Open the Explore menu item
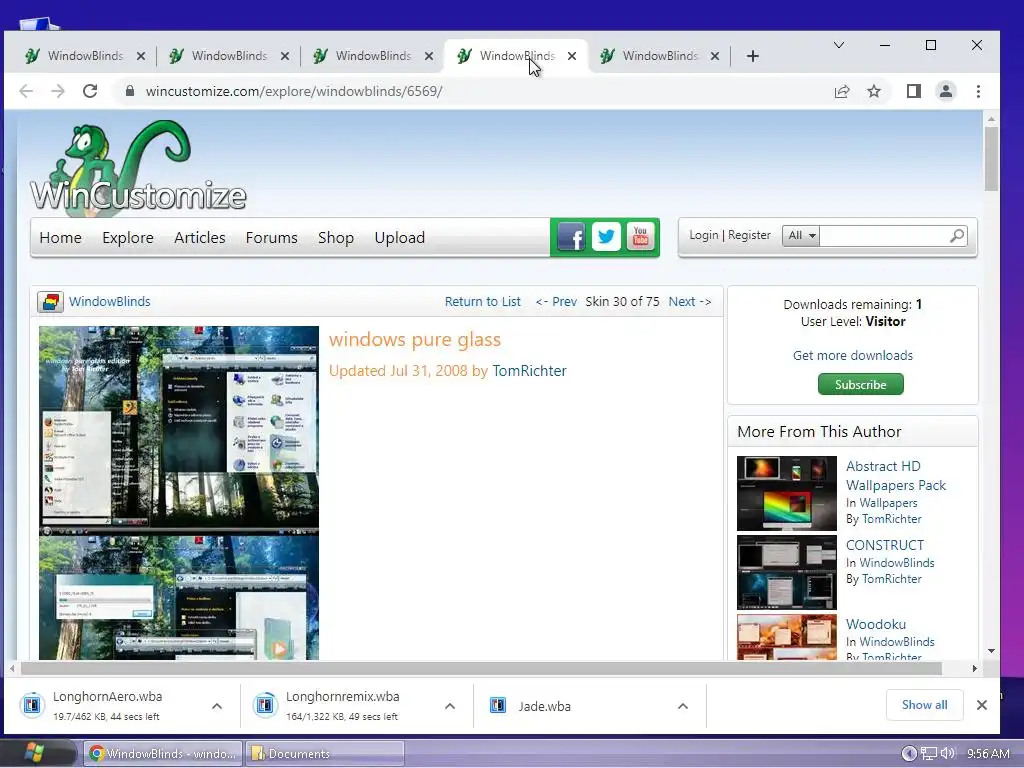The image size is (1024, 768). tap(128, 238)
